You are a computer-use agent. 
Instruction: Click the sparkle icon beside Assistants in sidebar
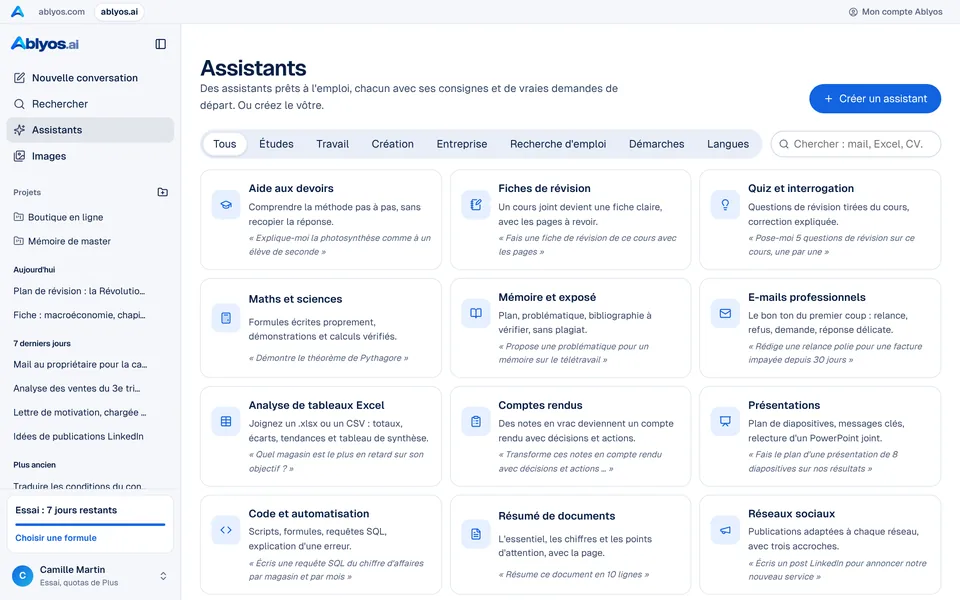20,130
